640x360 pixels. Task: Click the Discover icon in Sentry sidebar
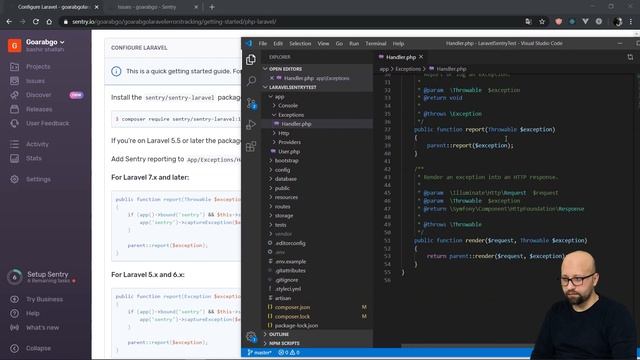(x=14, y=95)
